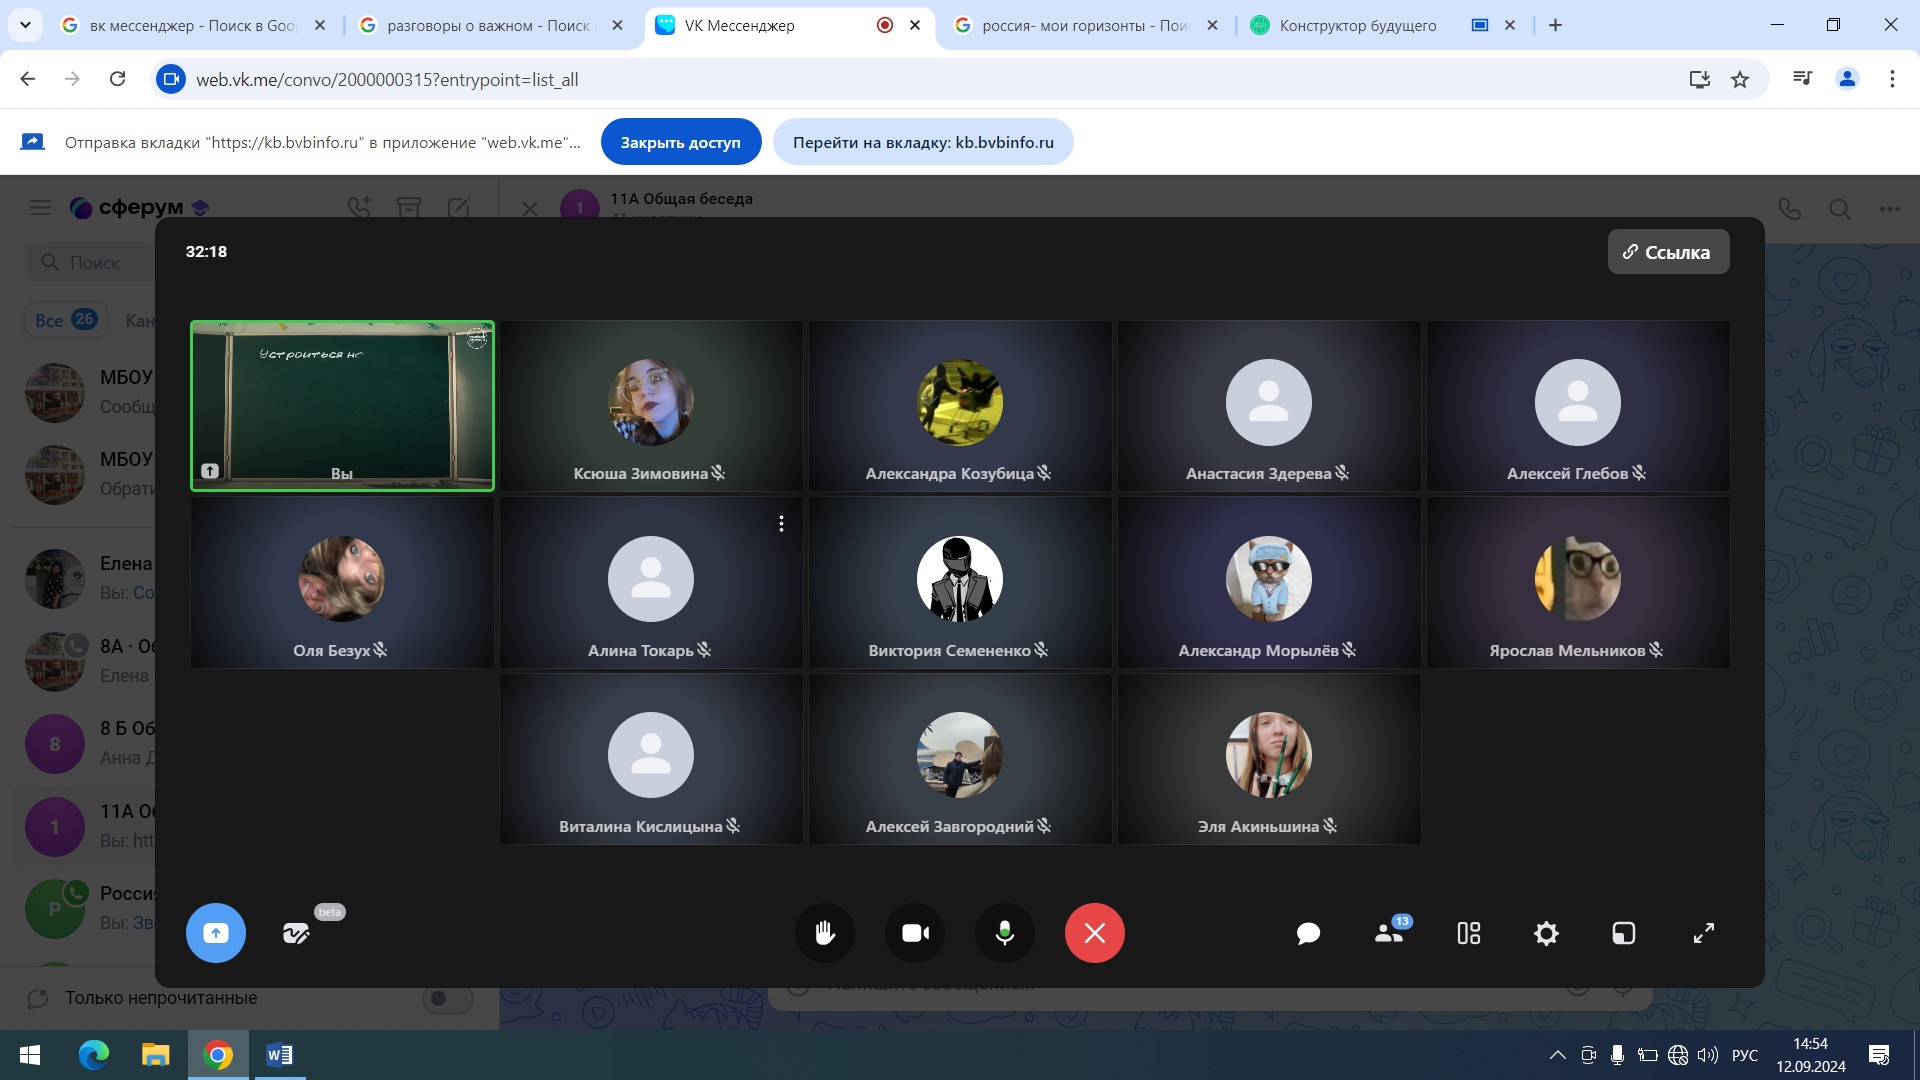This screenshot has width=1920, height=1080.
Task: Toggle the microphone button
Action: 1005,933
